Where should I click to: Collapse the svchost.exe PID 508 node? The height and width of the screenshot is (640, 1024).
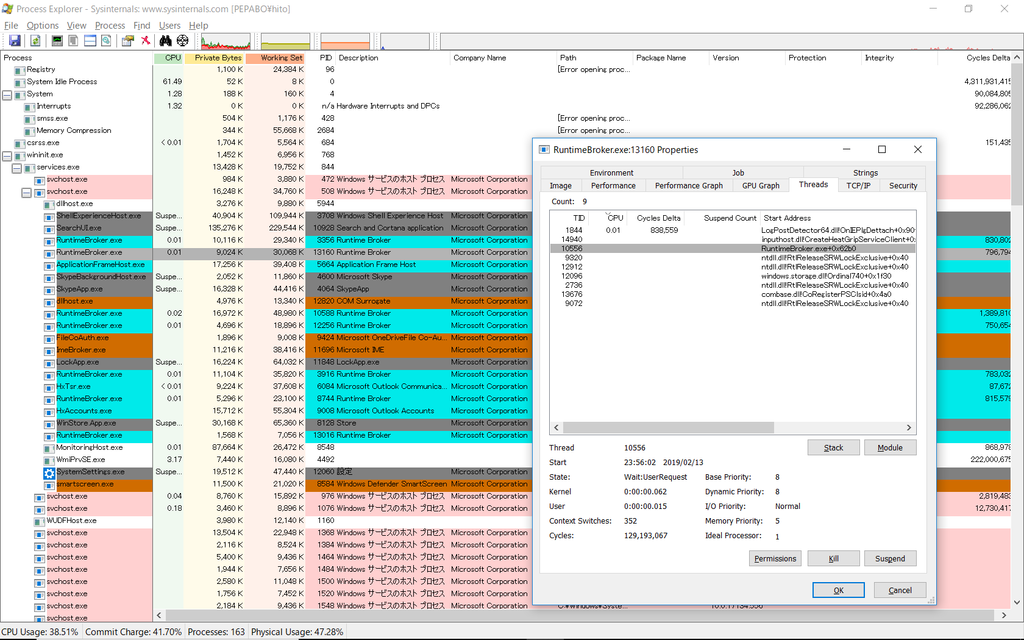tap(27, 192)
